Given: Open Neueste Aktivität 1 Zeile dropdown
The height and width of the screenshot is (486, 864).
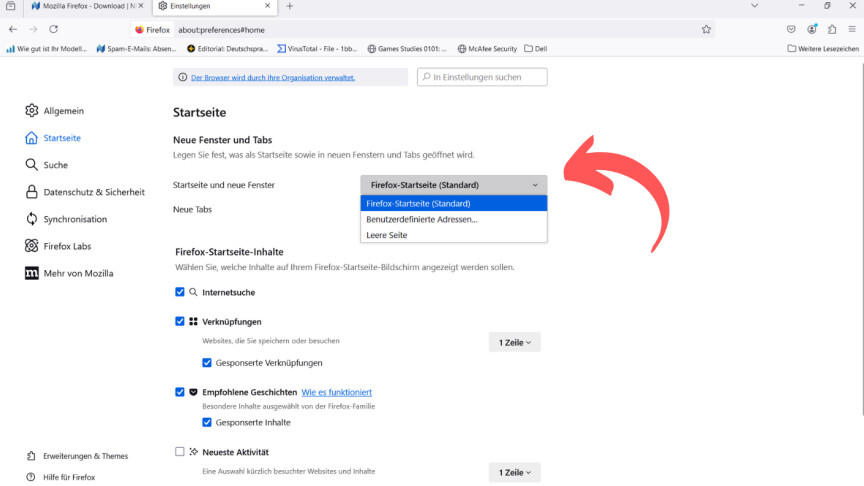Looking at the screenshot, I should 515,472.
